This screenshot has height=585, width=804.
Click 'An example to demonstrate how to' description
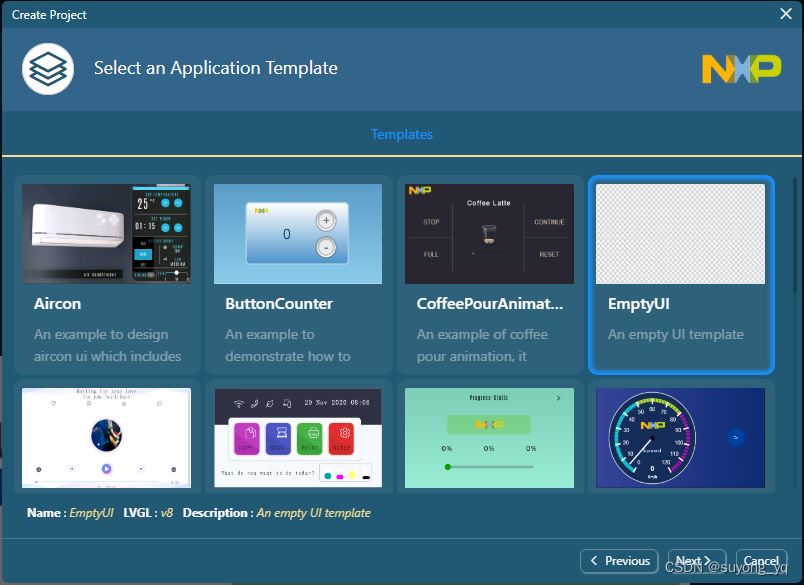[288, 345]
